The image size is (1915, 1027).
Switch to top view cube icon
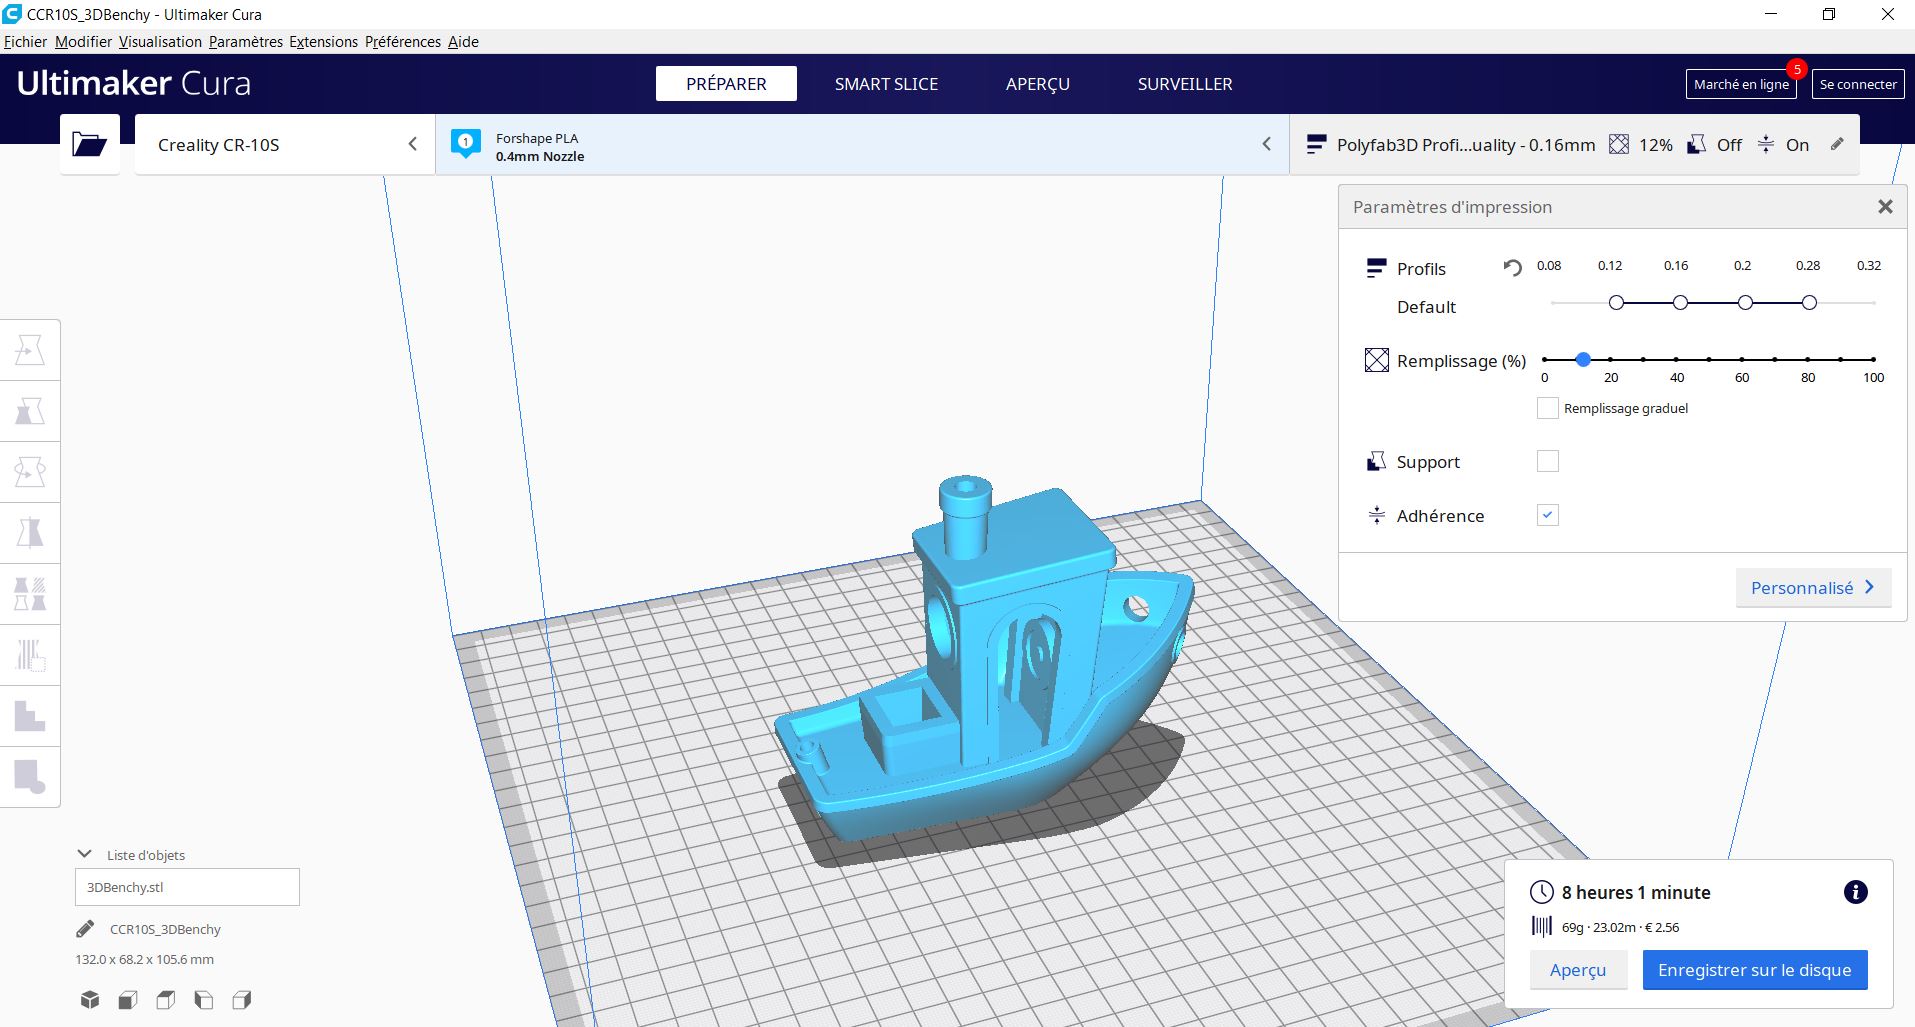tap(166, 999)
